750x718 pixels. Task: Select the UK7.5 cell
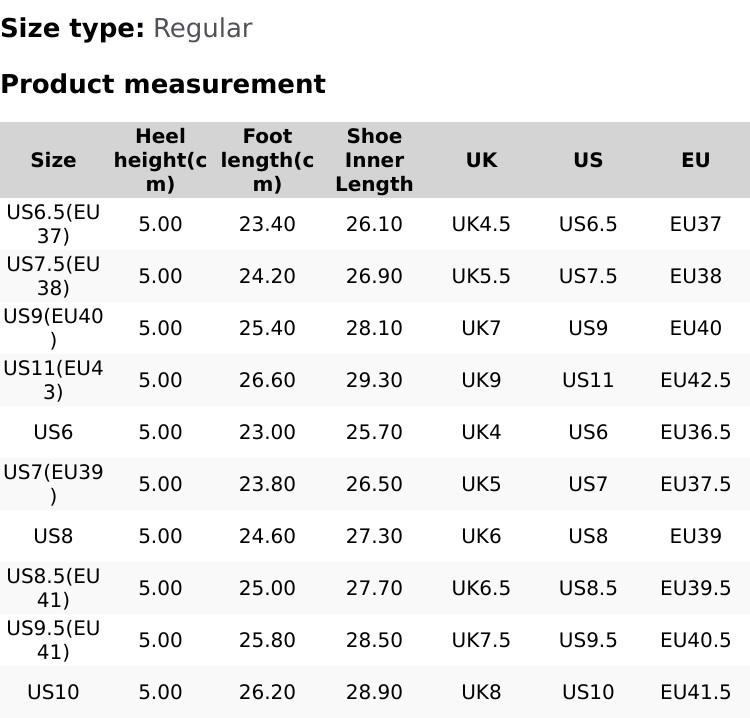click(481, 640)
